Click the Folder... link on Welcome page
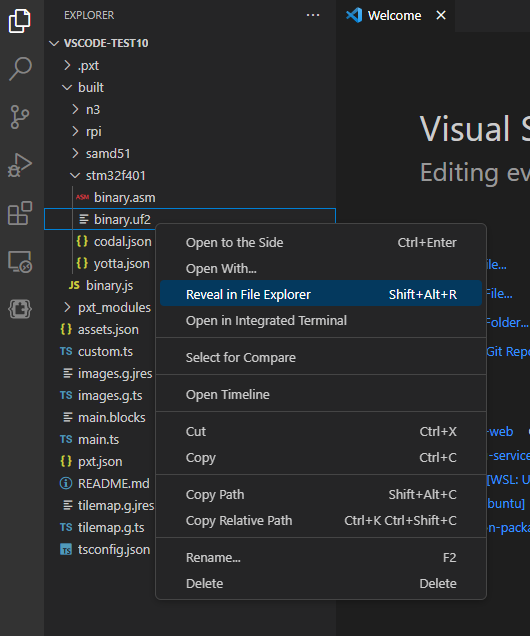This screenshot has width=530, height=636. coord(507,322)
